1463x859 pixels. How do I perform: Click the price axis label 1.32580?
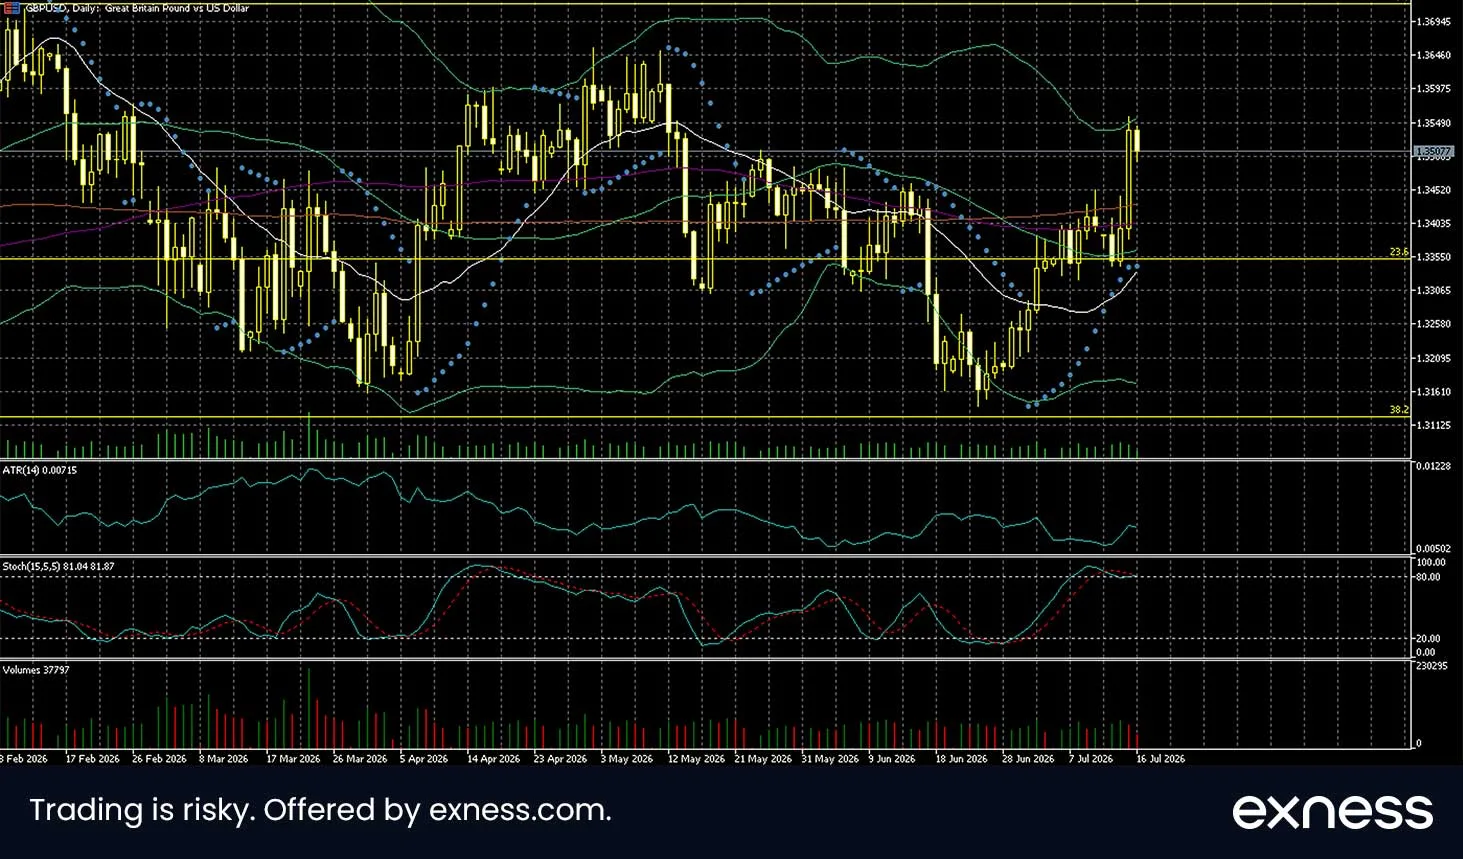[1434, 324]
